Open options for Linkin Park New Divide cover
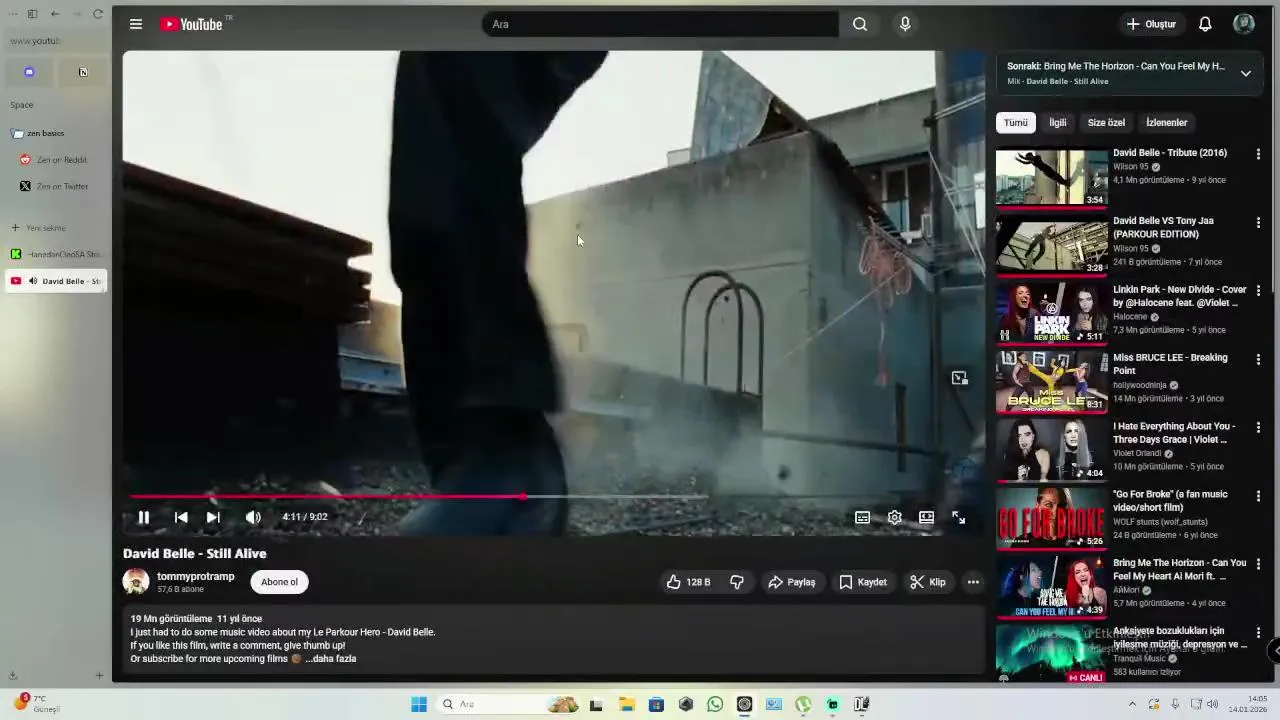This screenshot has height=720, width=1280. click(1258, 291)
